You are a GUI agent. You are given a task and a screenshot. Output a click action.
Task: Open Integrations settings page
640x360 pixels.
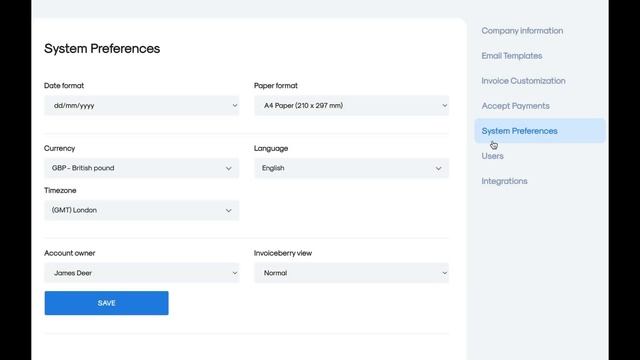[504, 181]
